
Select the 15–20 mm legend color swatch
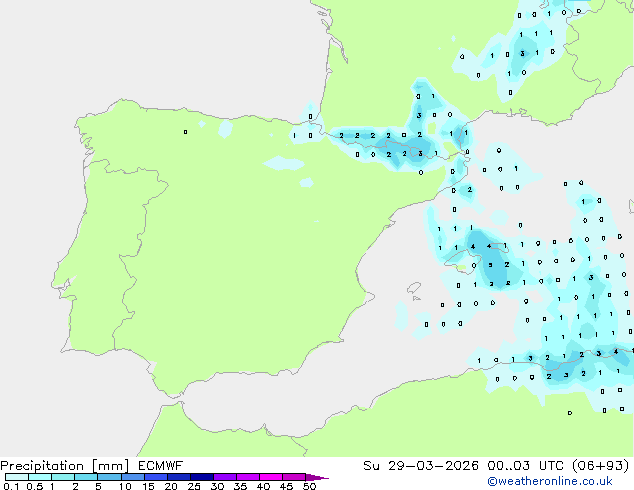pyautogui.click(x=155, y=477)
